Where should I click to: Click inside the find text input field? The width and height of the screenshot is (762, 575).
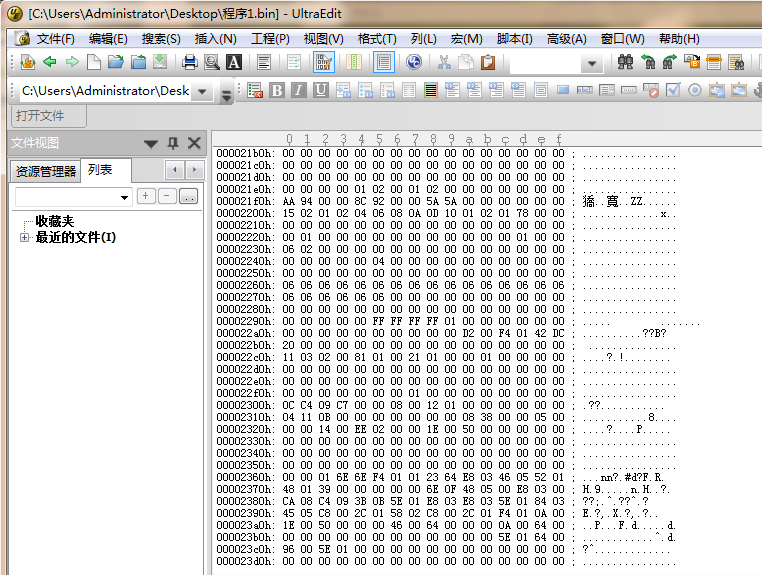(546, 63)
